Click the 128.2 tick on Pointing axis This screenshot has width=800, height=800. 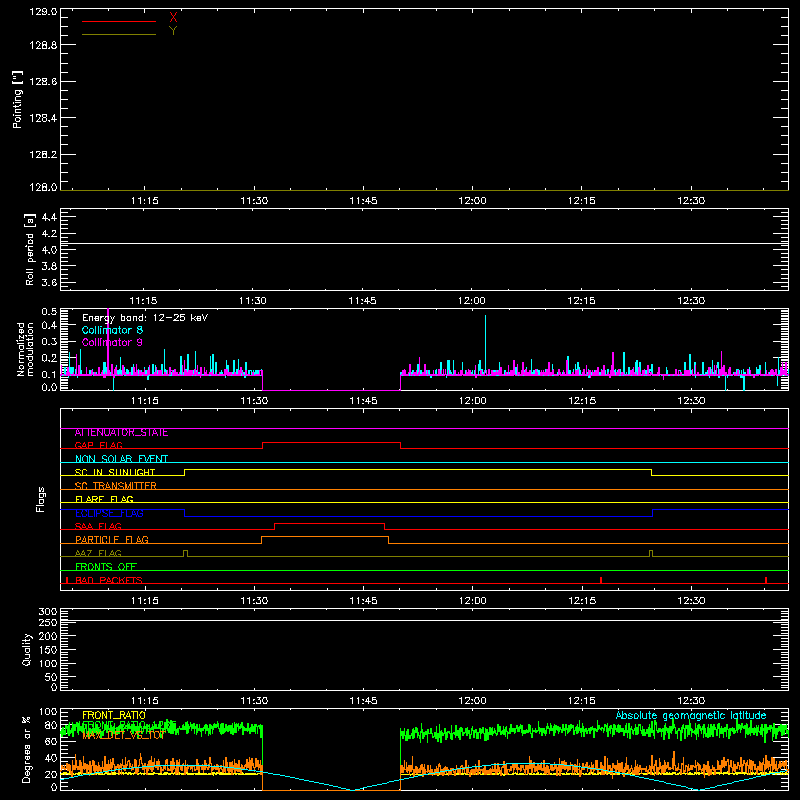[x=43, y=155]
